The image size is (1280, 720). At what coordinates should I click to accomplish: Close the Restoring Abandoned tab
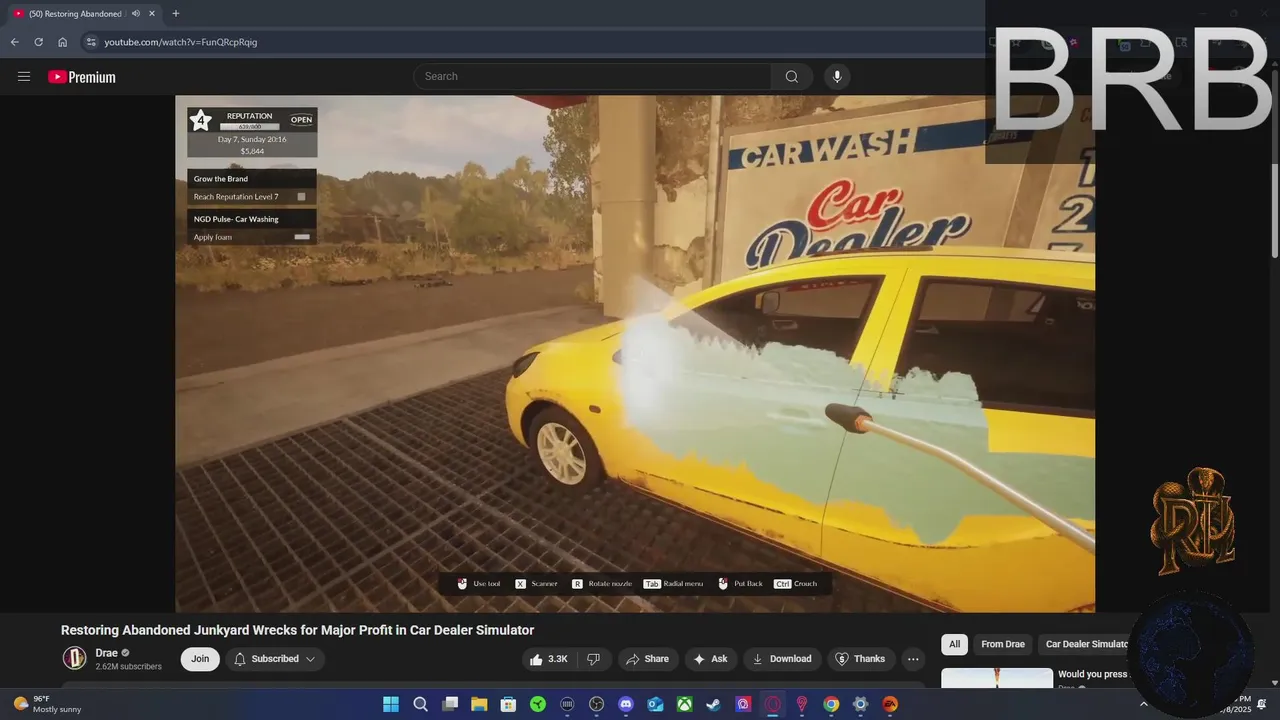(x=152, y=14)
